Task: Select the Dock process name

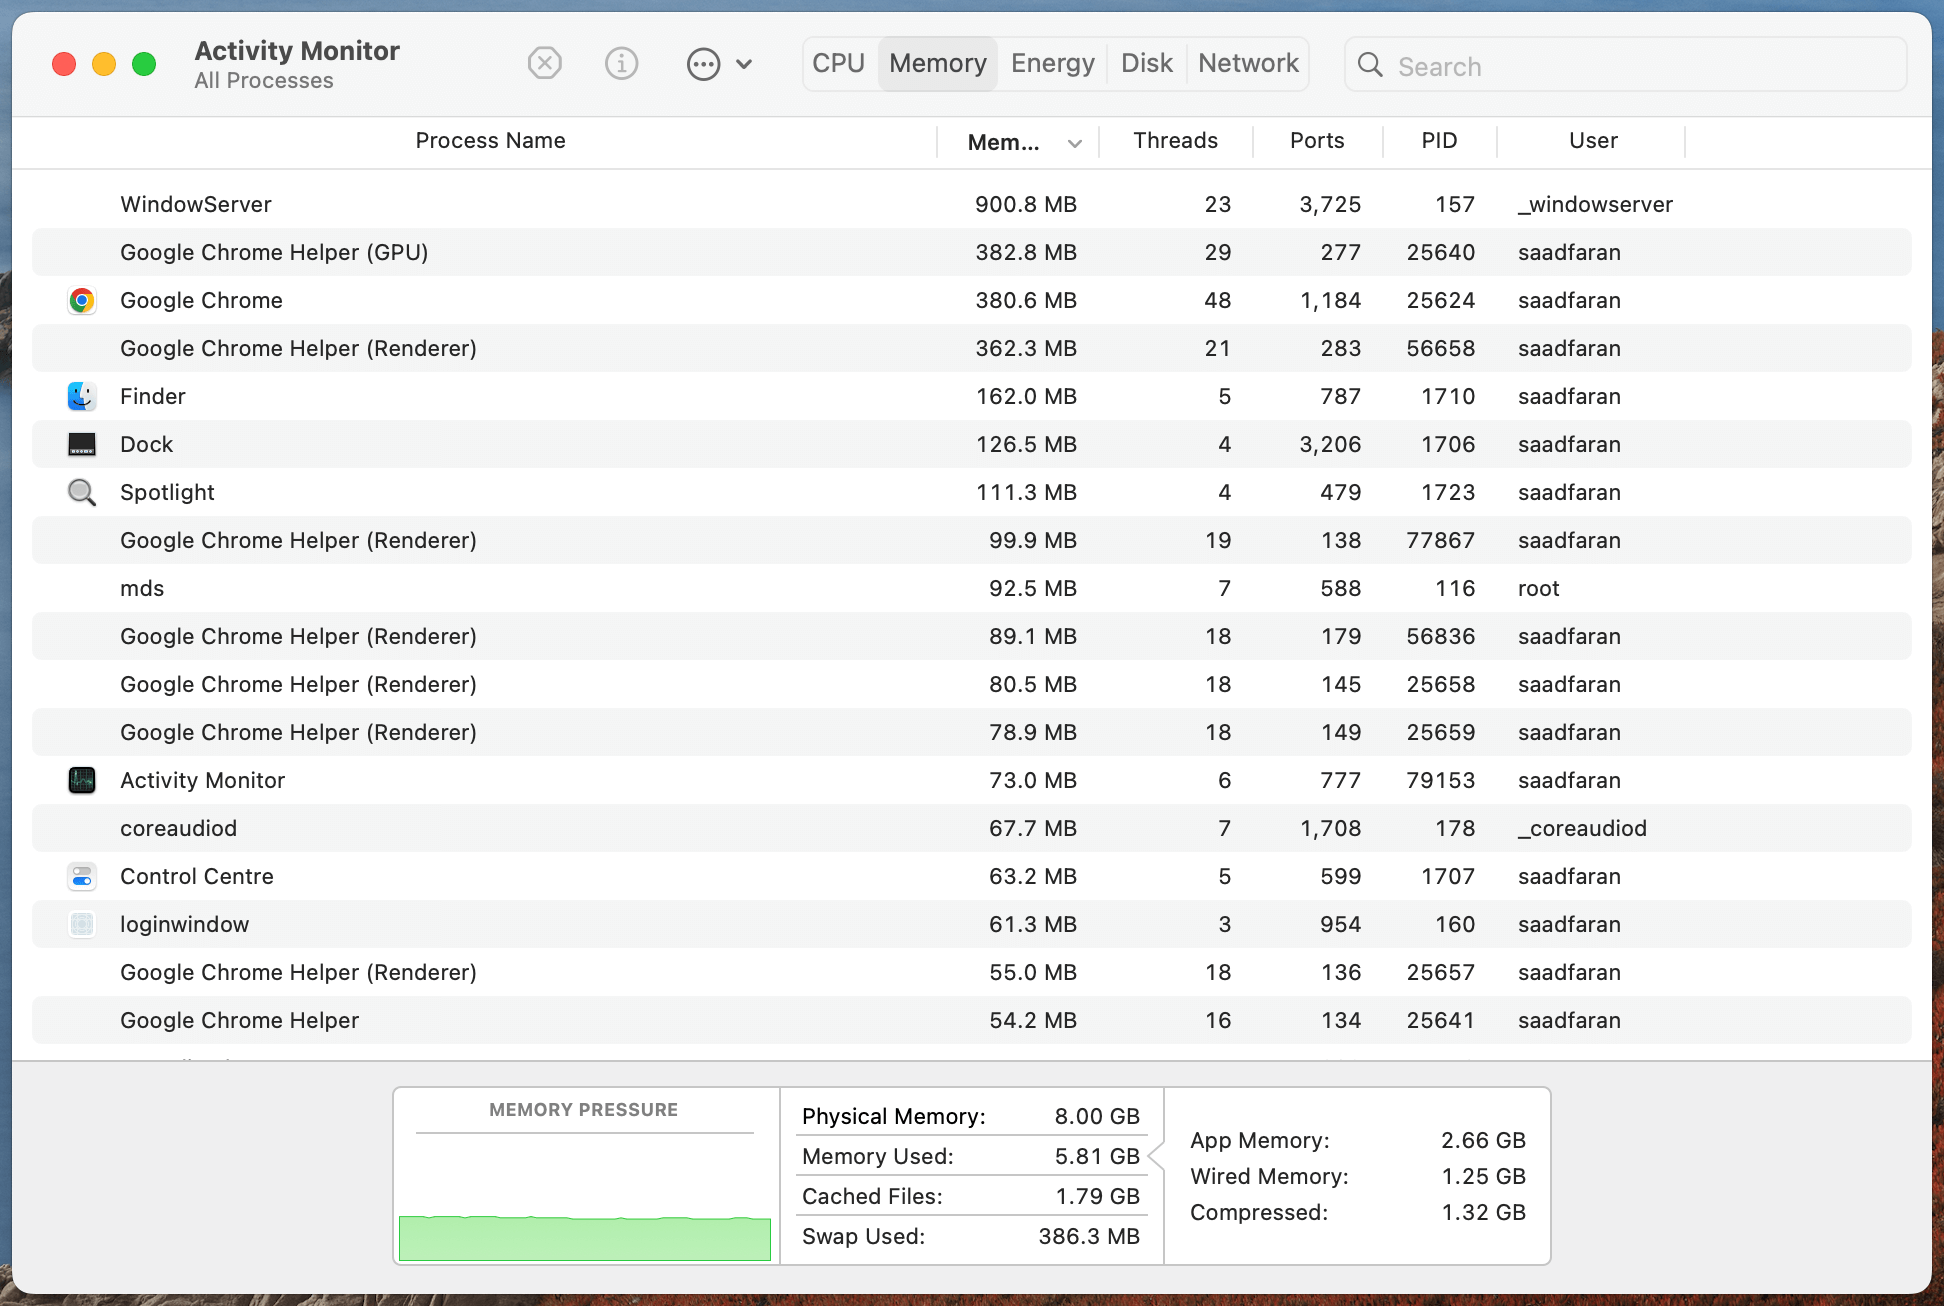Action: pos(146,444)
